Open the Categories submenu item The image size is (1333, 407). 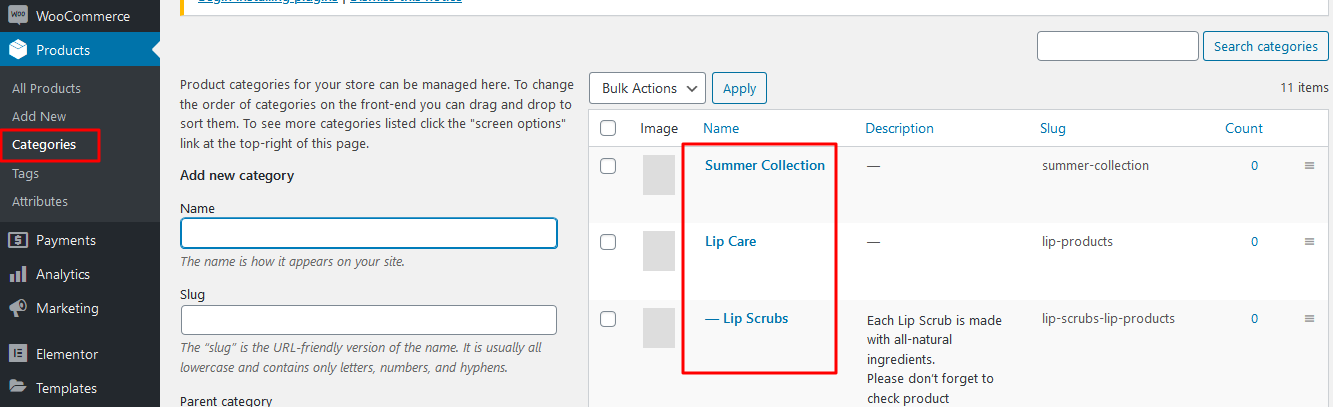[x=44, y=144]
